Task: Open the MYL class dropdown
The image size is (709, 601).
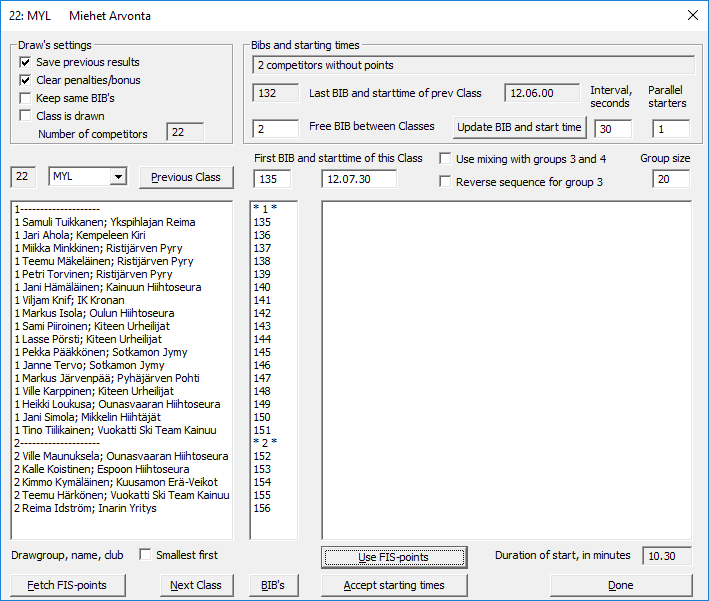Action: (119, 177)
